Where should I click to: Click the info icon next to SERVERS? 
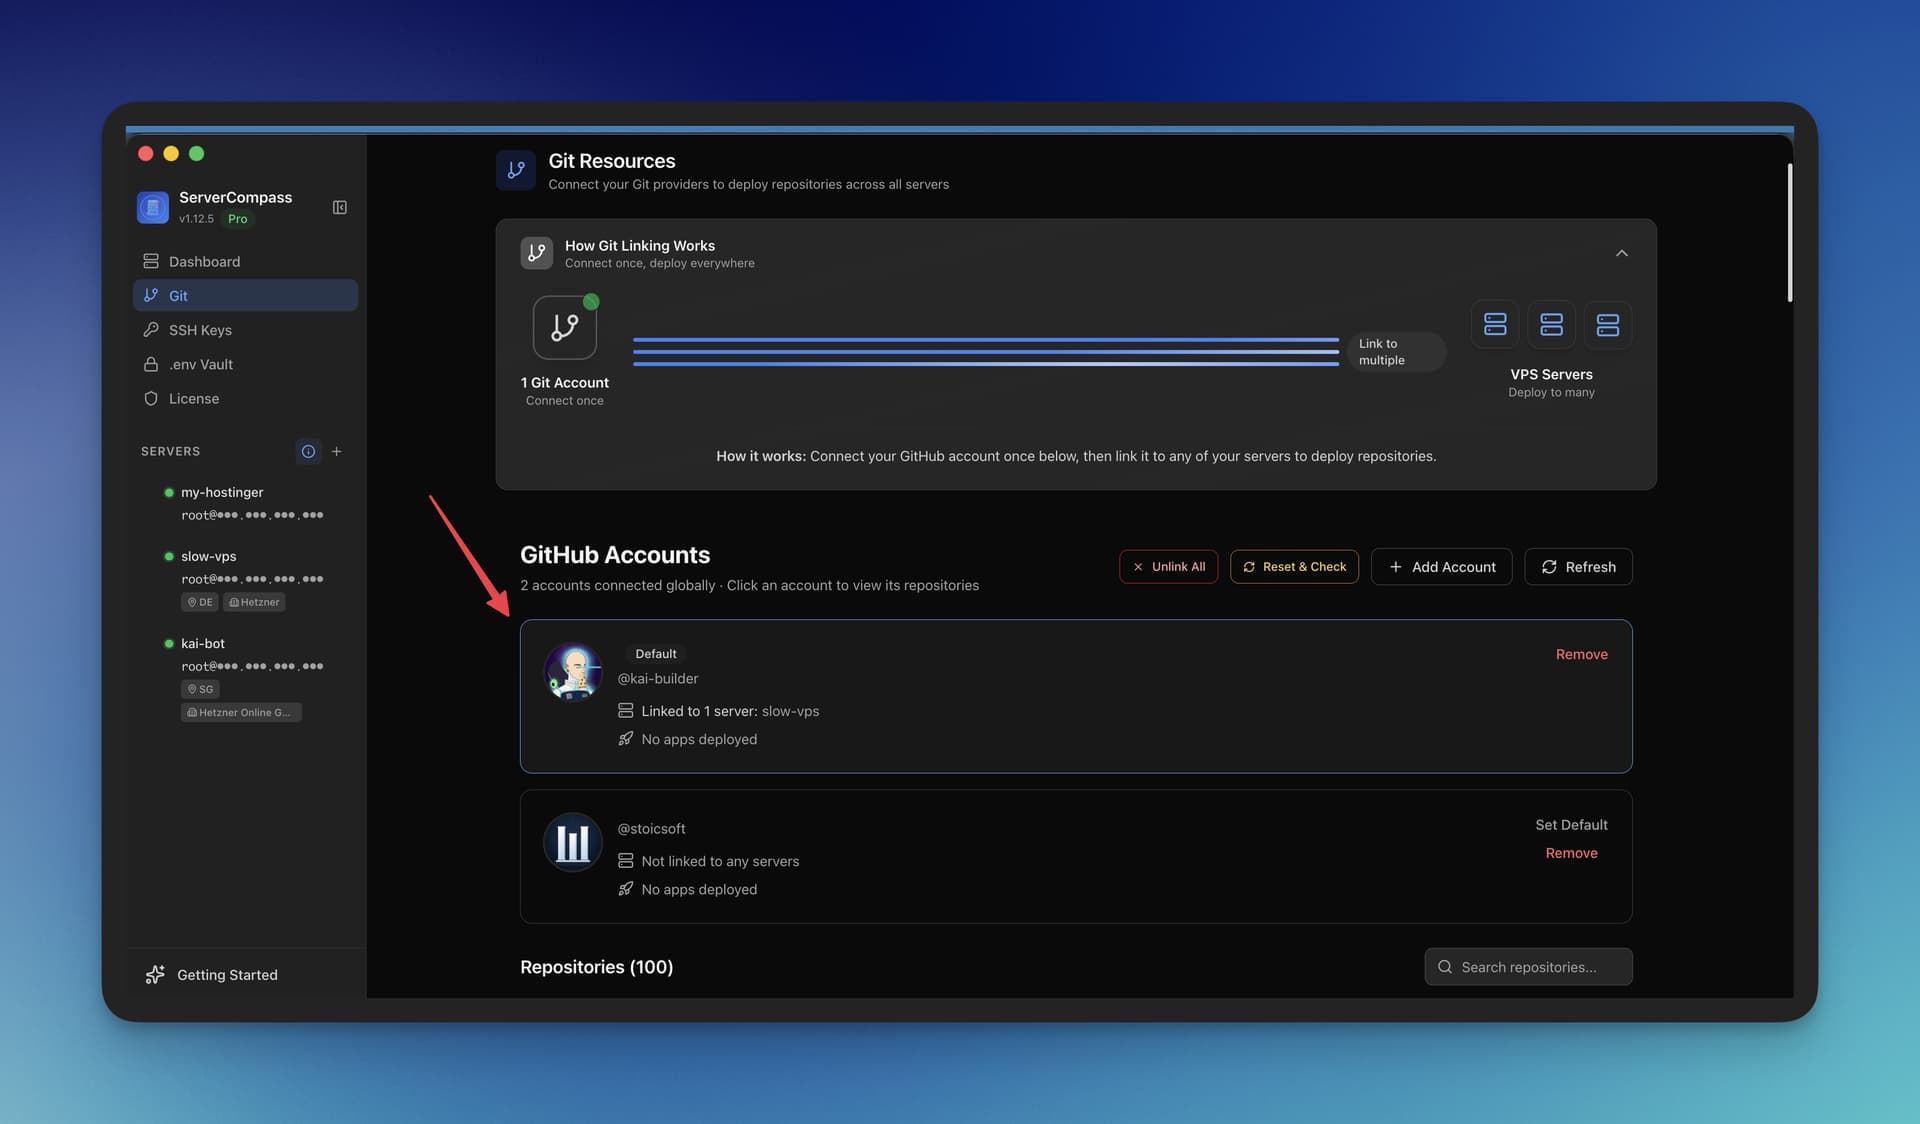point(308,452)
